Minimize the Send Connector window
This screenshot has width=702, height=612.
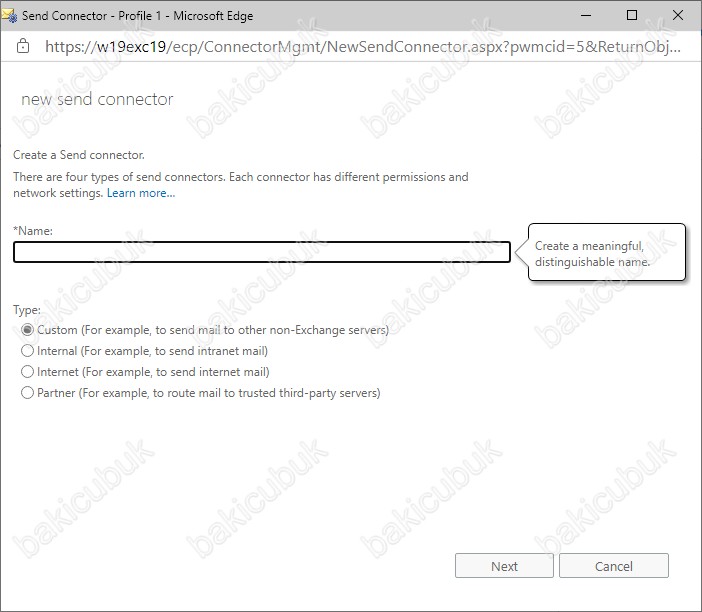(x=586, y=15)
